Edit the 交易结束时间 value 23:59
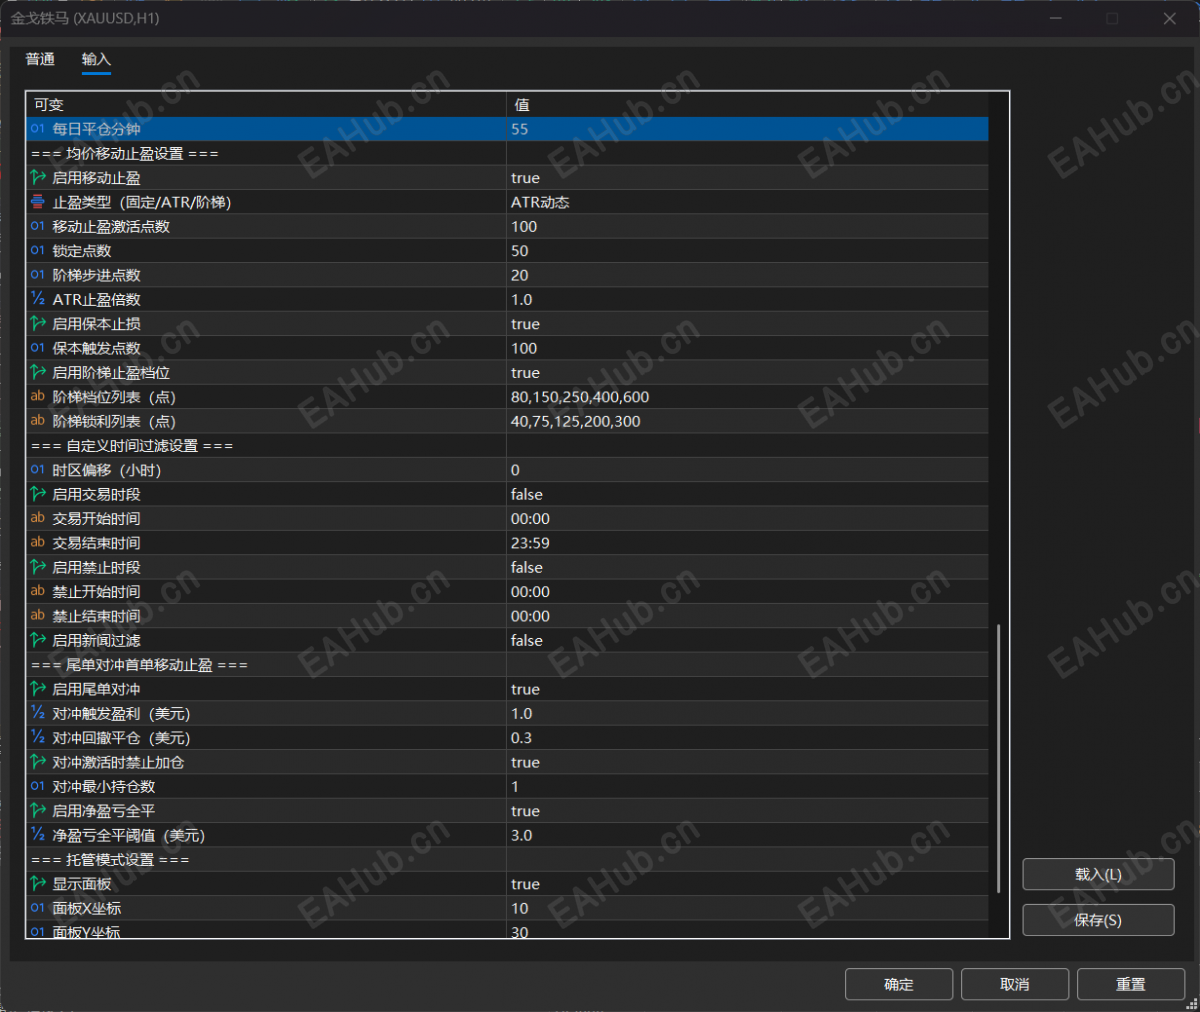The image size is (1200, 1012). [747, 543]
